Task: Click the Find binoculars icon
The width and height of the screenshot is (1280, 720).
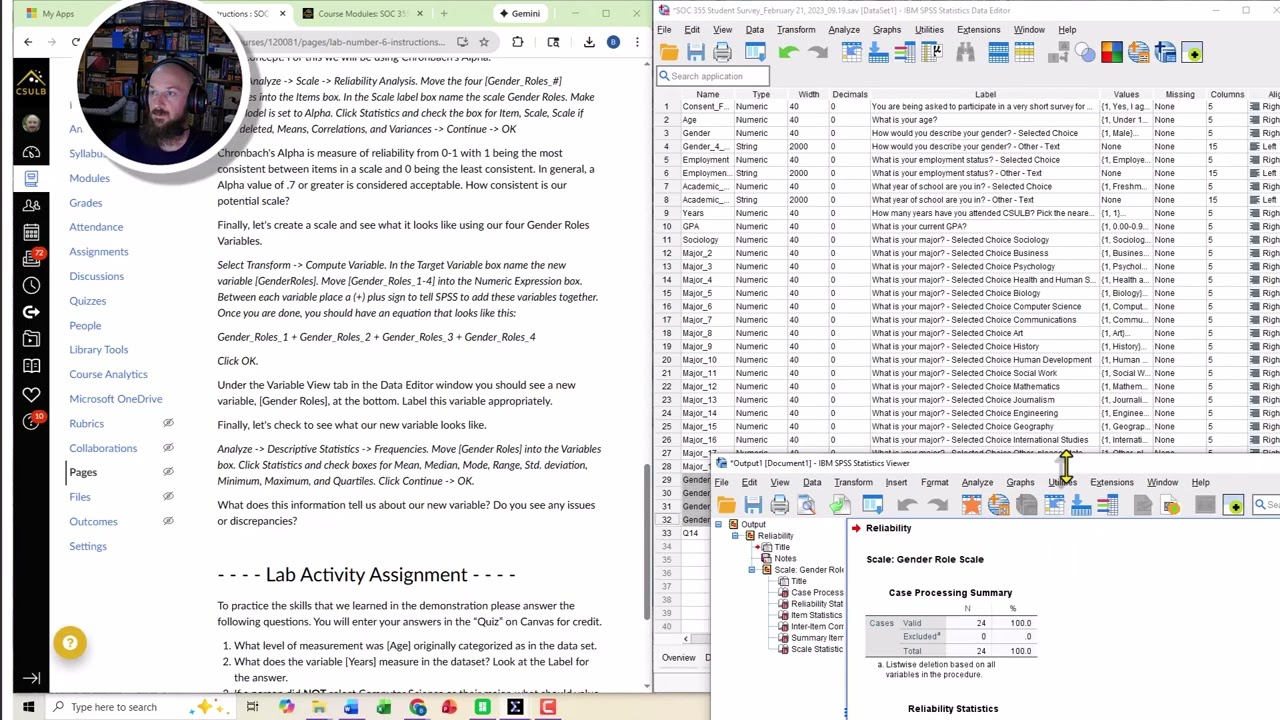Action: 965,53
